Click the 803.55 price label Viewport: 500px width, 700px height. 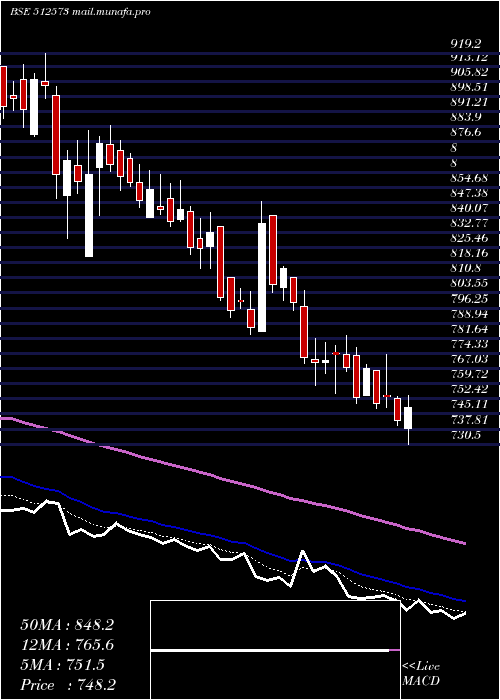[x=469, y=283]
